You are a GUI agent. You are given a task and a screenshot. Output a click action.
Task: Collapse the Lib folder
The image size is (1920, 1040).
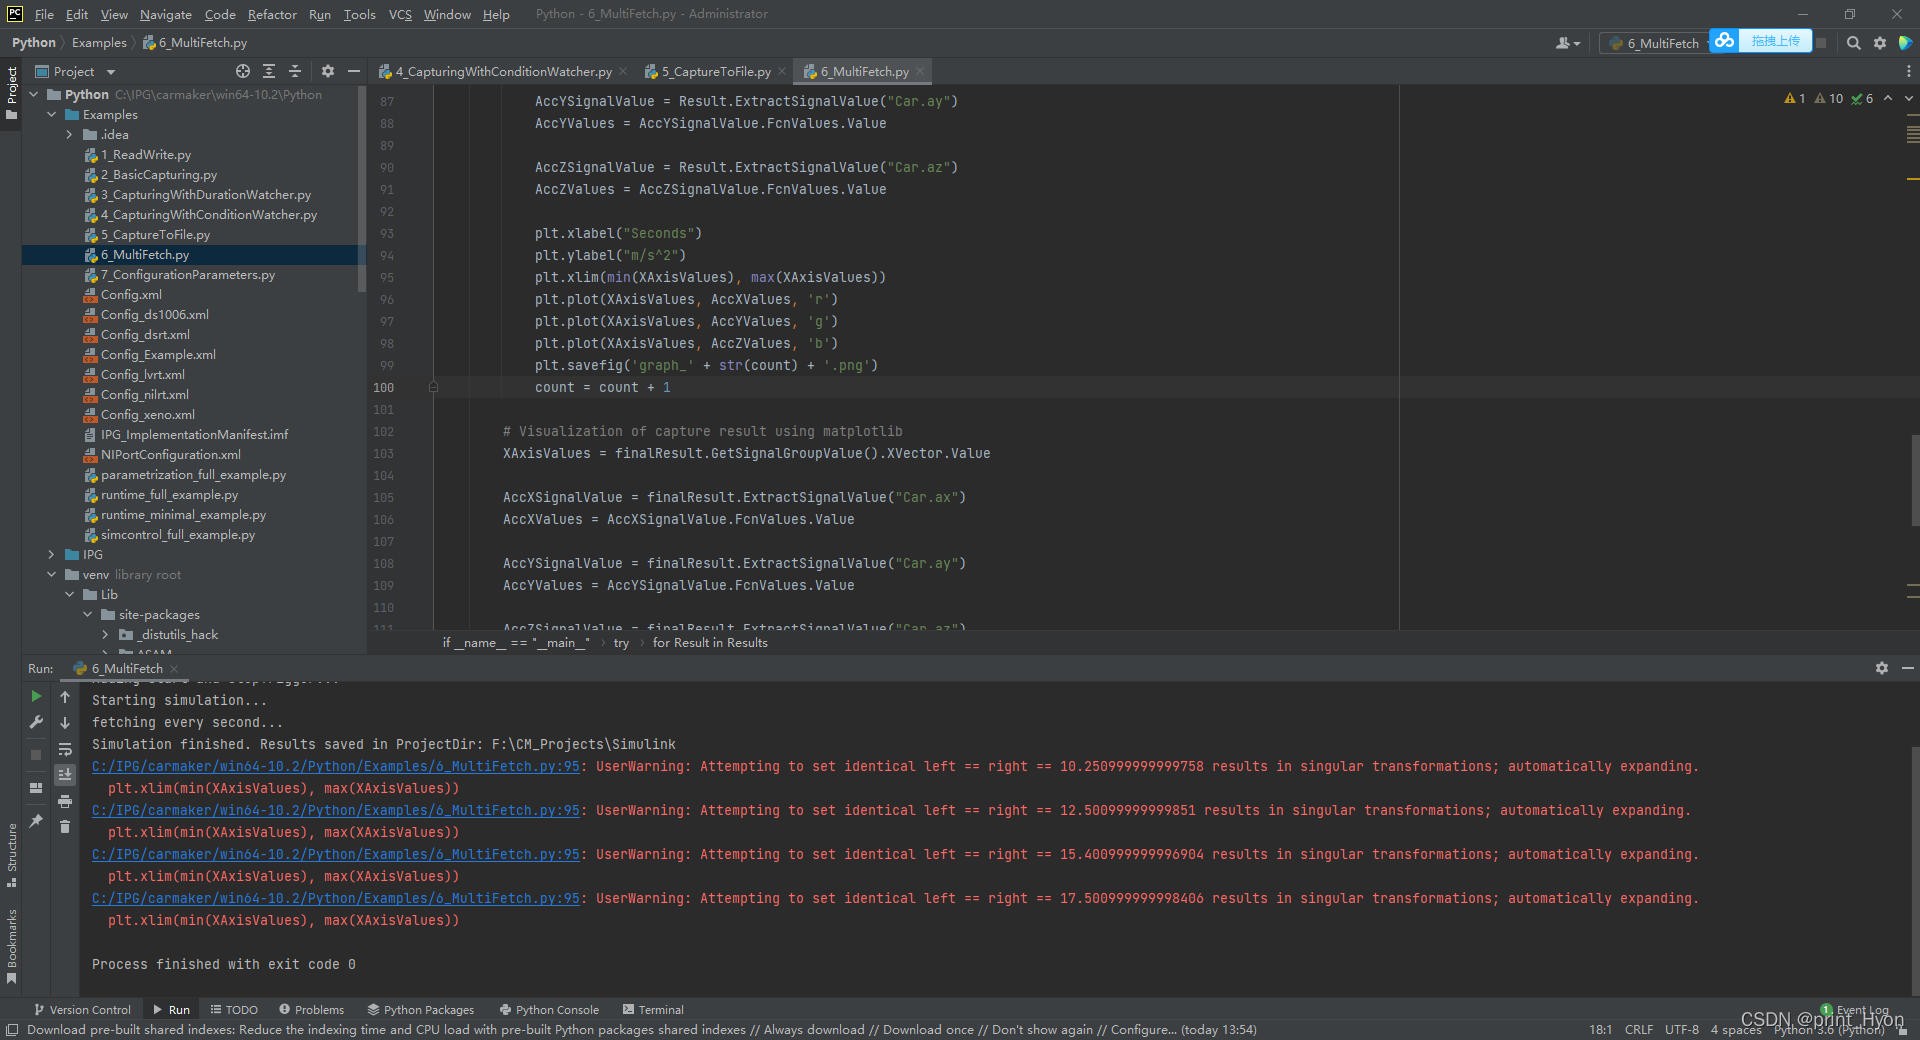(70, 595)
